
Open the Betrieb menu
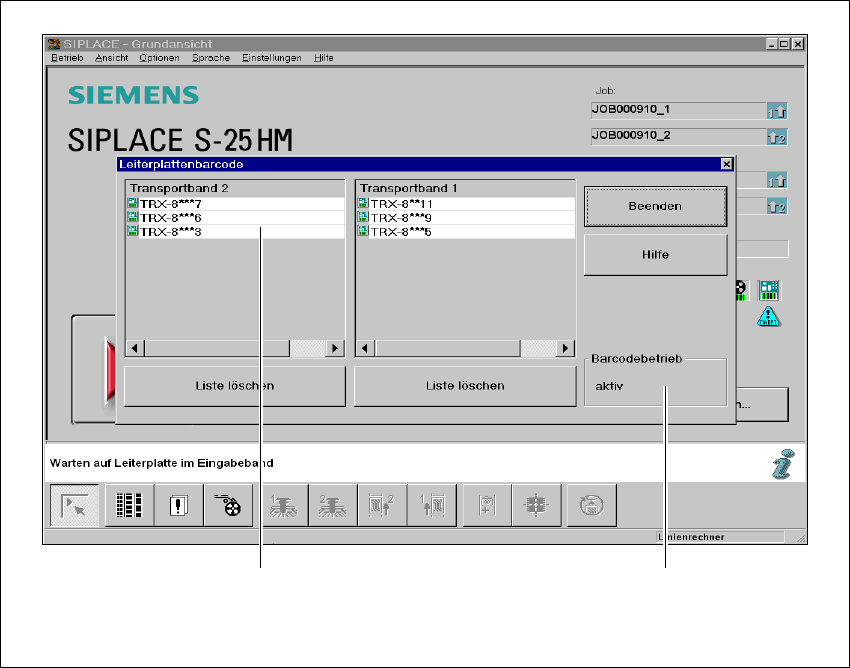coord(68,58)
